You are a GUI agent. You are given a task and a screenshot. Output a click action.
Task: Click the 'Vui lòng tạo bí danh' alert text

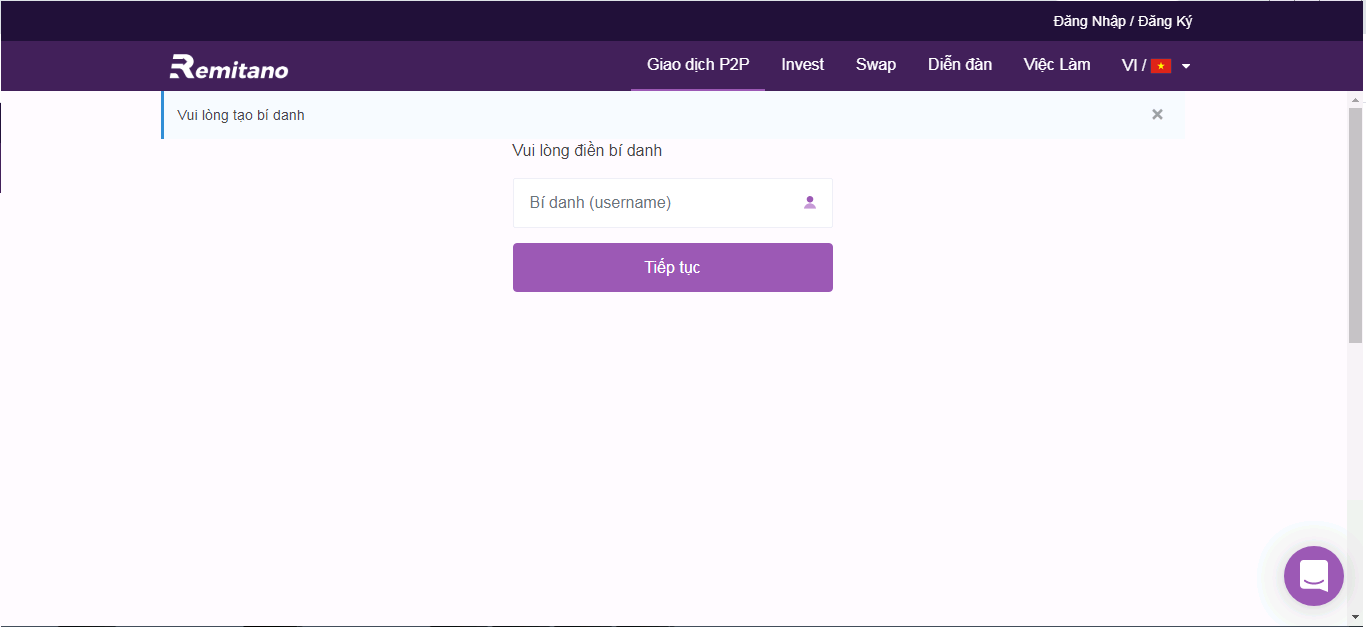pos(241,115)
